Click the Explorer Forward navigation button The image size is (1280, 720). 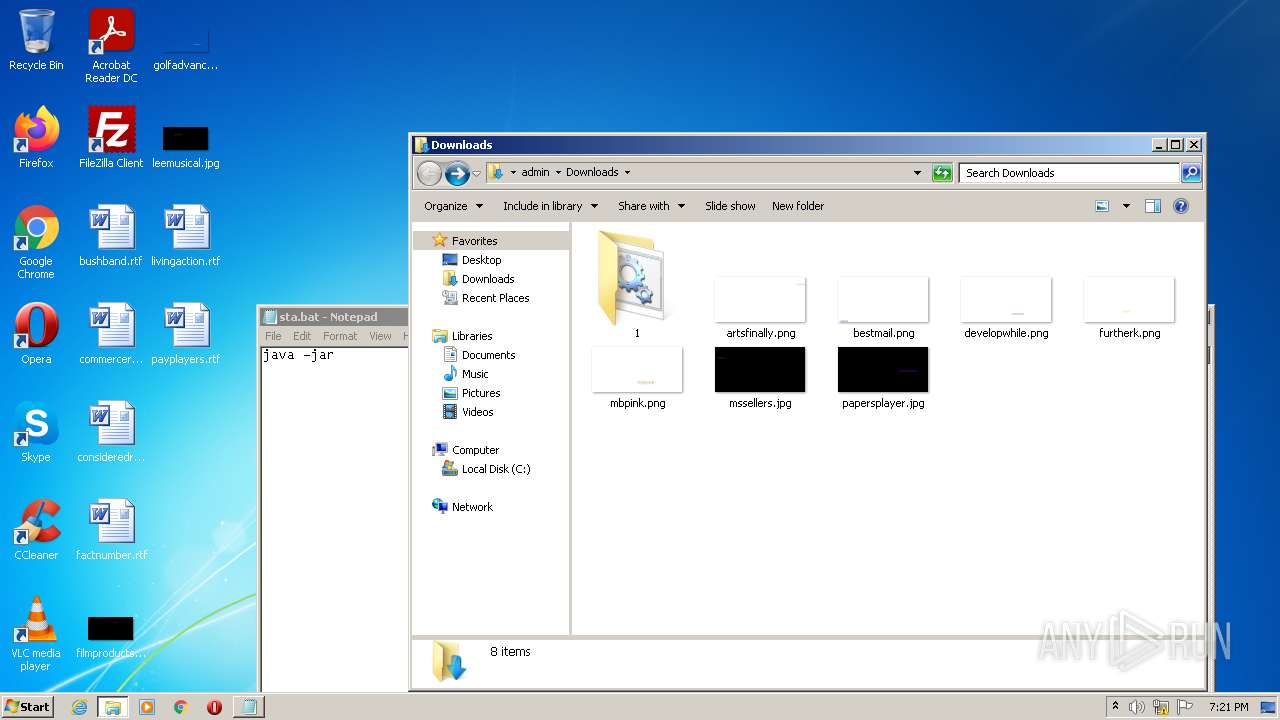point(457,173)
